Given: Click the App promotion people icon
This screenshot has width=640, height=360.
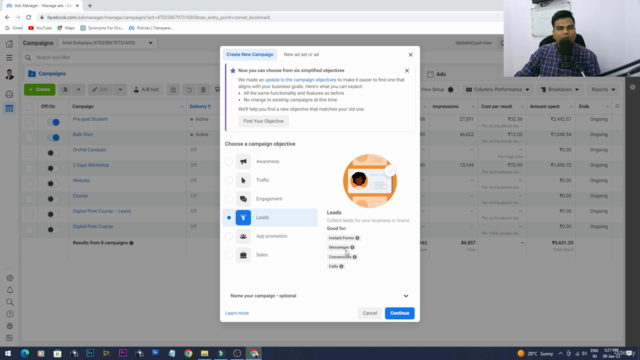Looking at the screenshot, I should tap(243, 236).
